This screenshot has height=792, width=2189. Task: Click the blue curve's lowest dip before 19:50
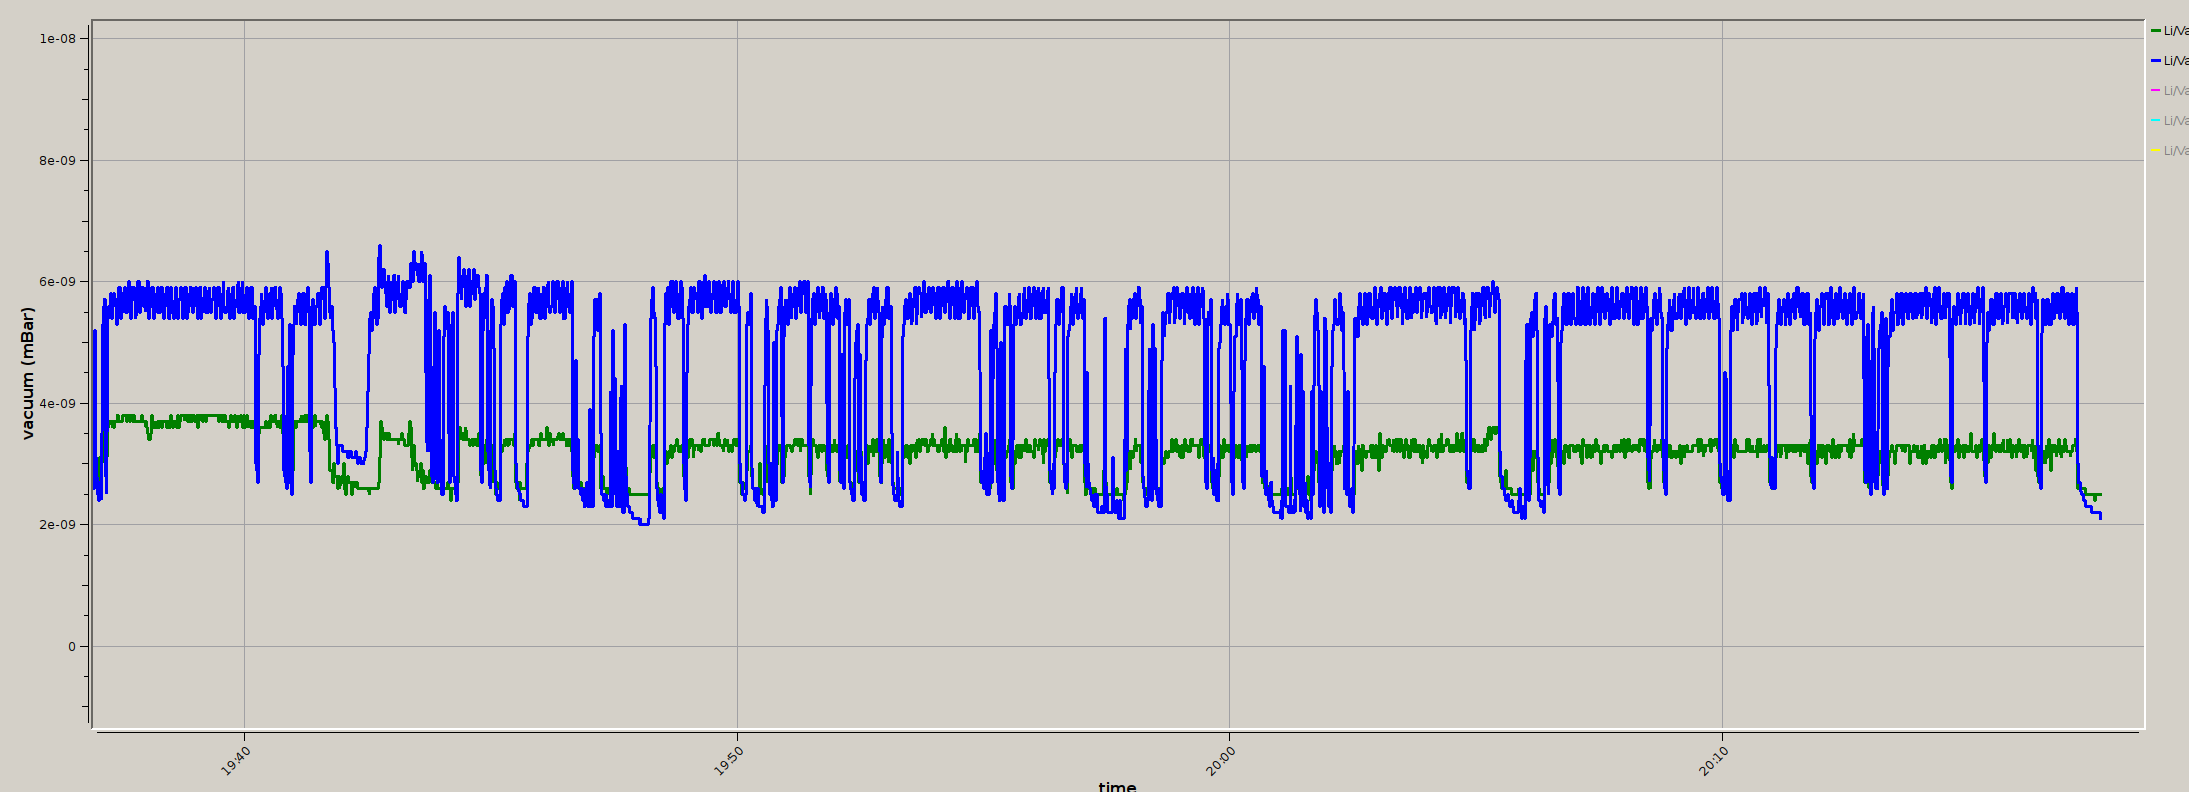pos(643,523)
